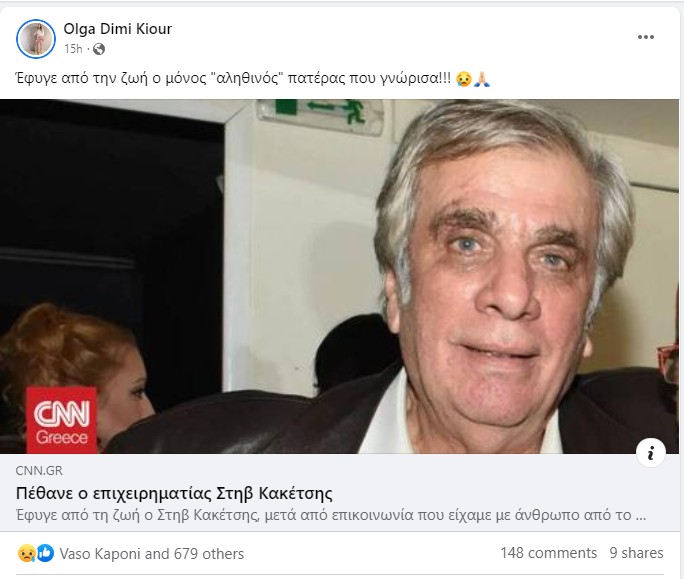Click the sad reaction emoji icon
The height and width of the screenshot is (579, 684).
26,554
